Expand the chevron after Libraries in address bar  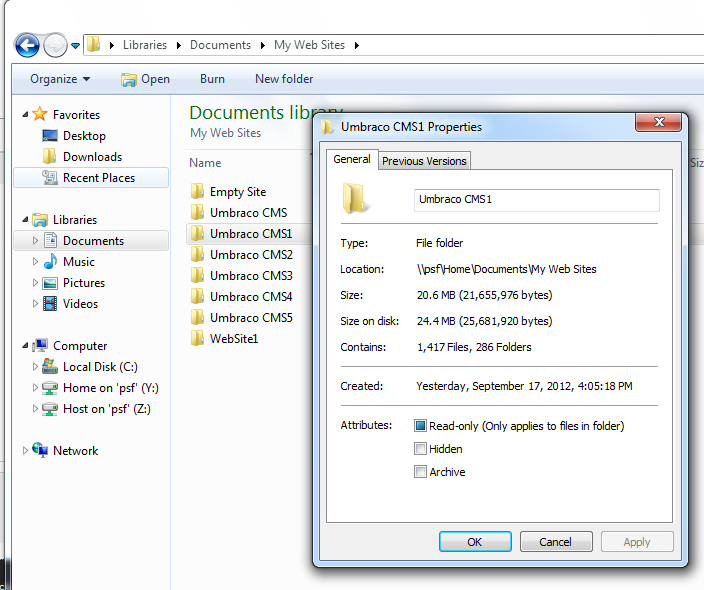179,45
